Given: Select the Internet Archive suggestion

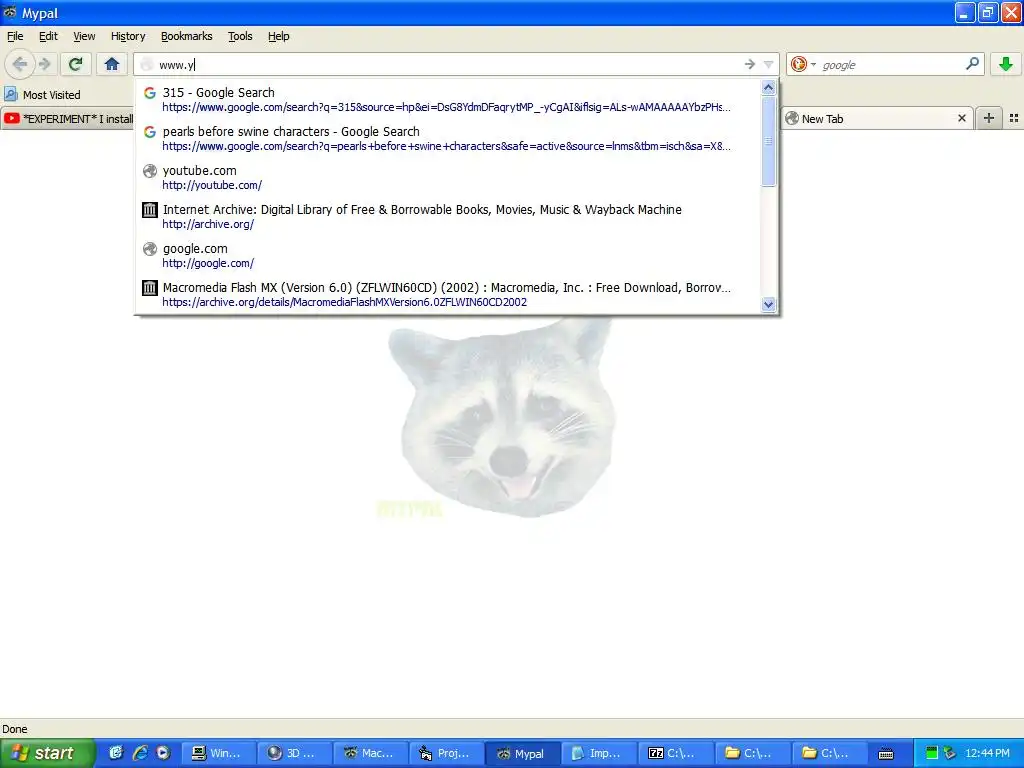Looking at the screenshot, I should 448,216.
